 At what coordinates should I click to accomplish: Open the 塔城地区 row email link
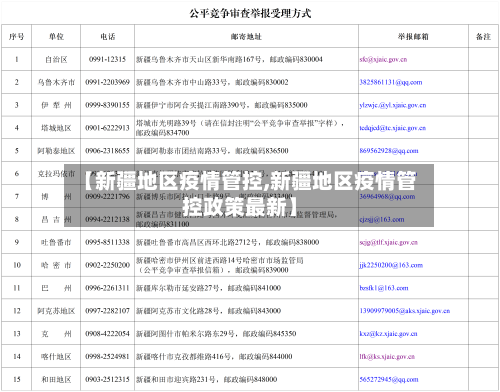point(393,128)
